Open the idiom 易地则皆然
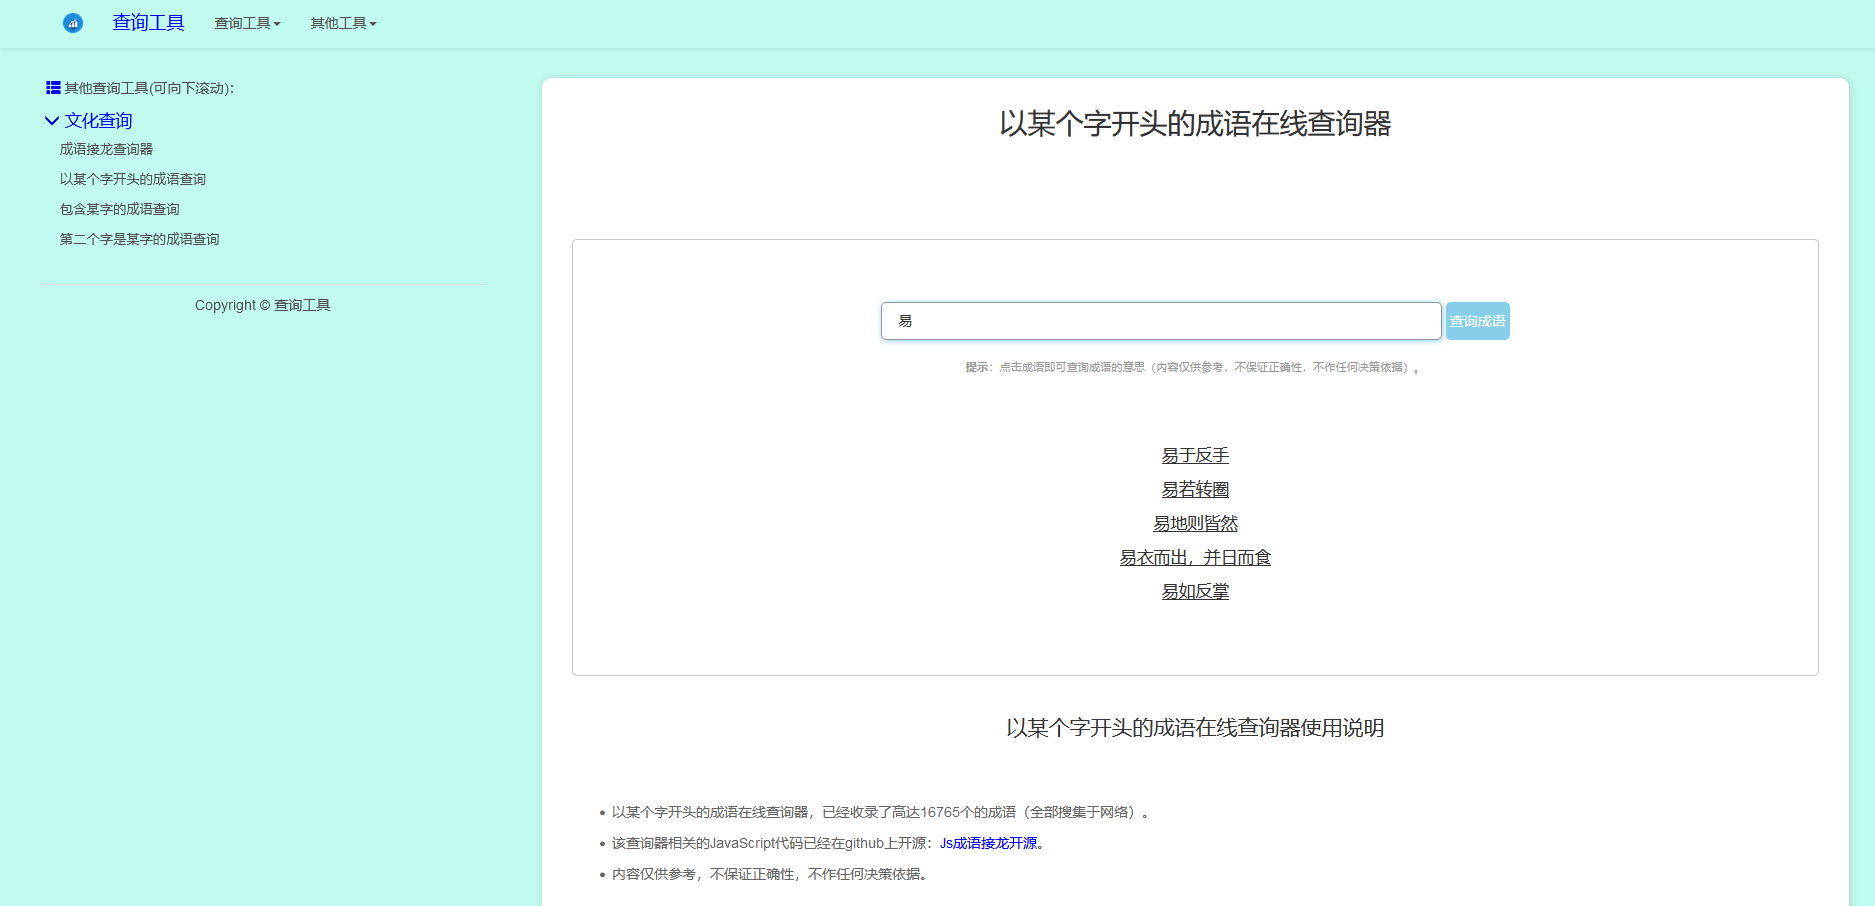This screenshot has height=906, width=1875. [x=1195, y=524]
